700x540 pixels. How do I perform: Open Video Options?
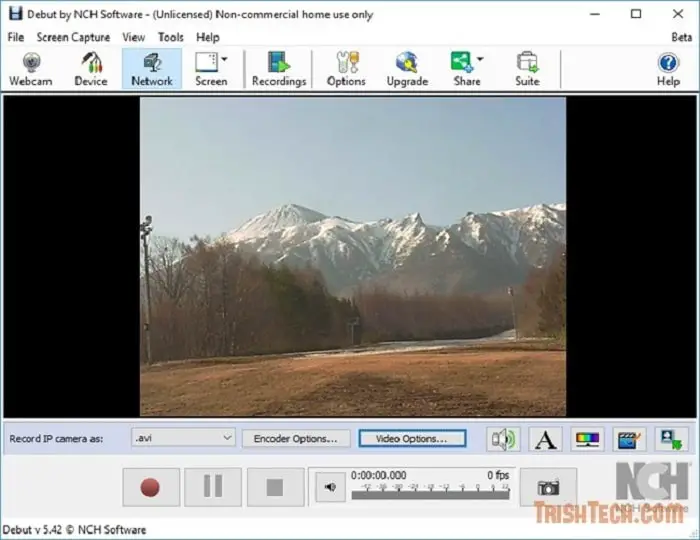coord(412,439)
